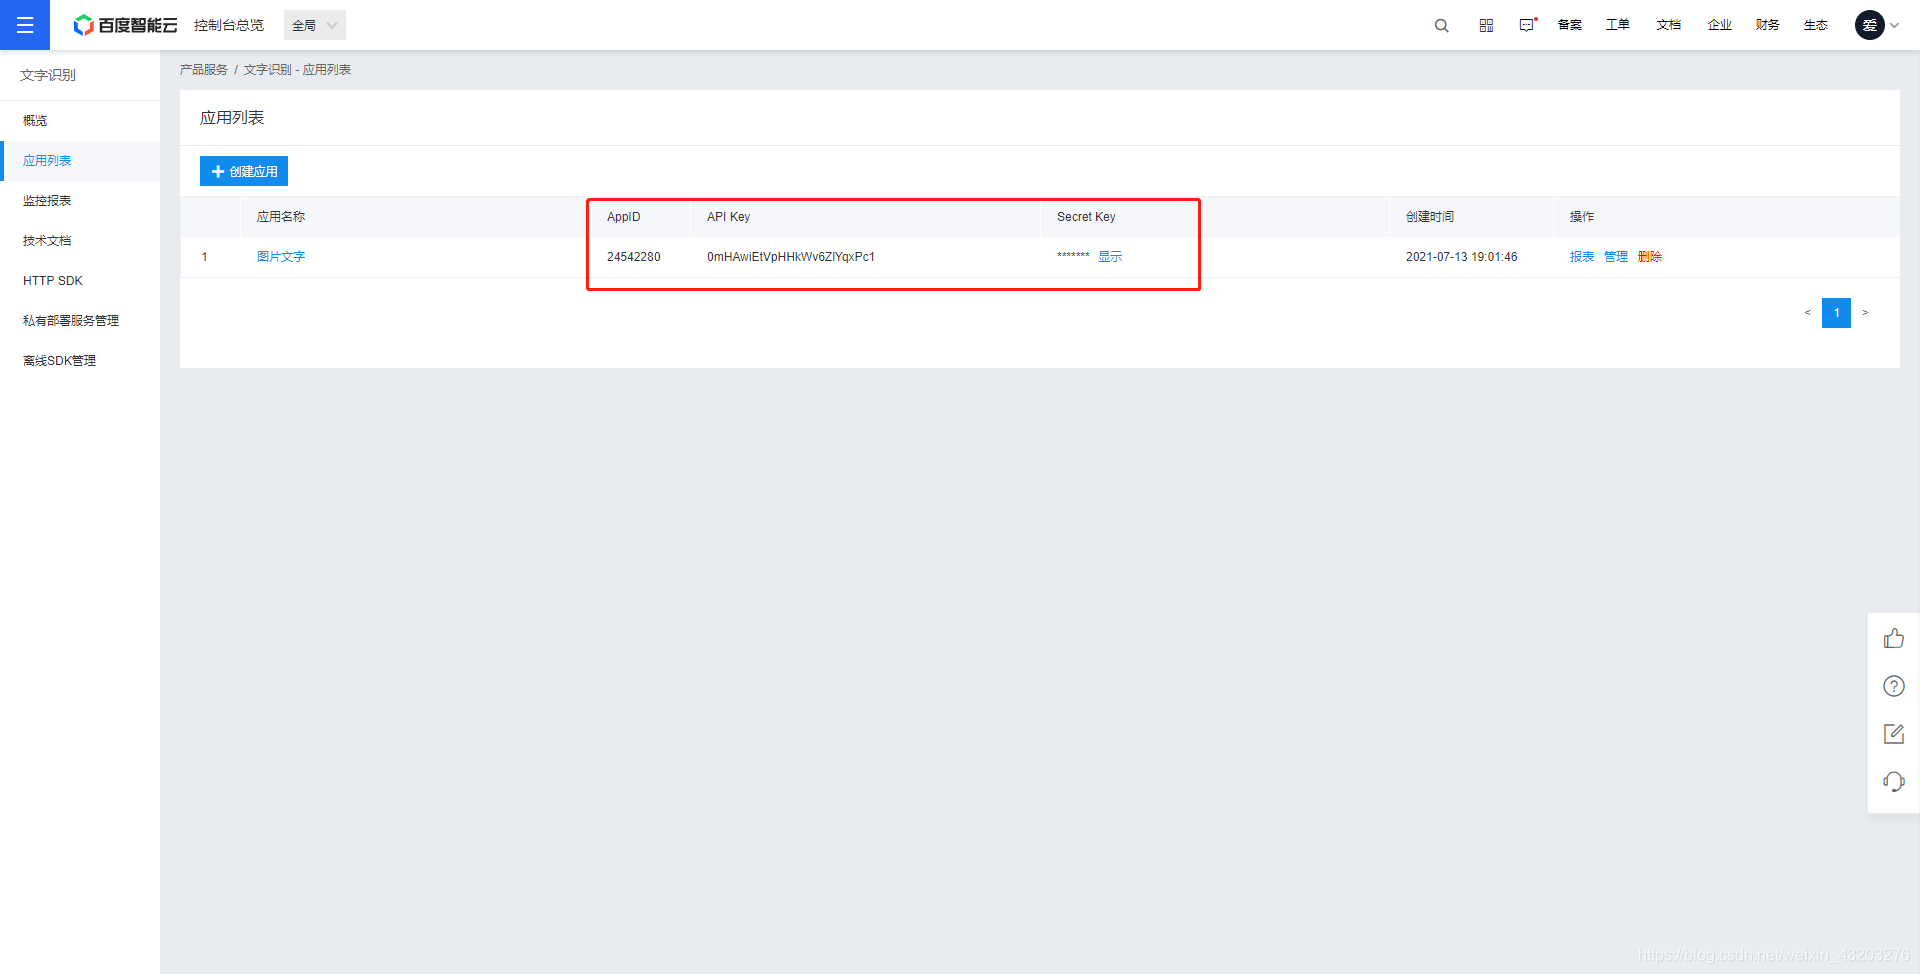1920x974 pixels.
Task: Click the API Key value 0mHAwiEtVpHHkWv6ZlYqxPc1
Action: point(791,257)
